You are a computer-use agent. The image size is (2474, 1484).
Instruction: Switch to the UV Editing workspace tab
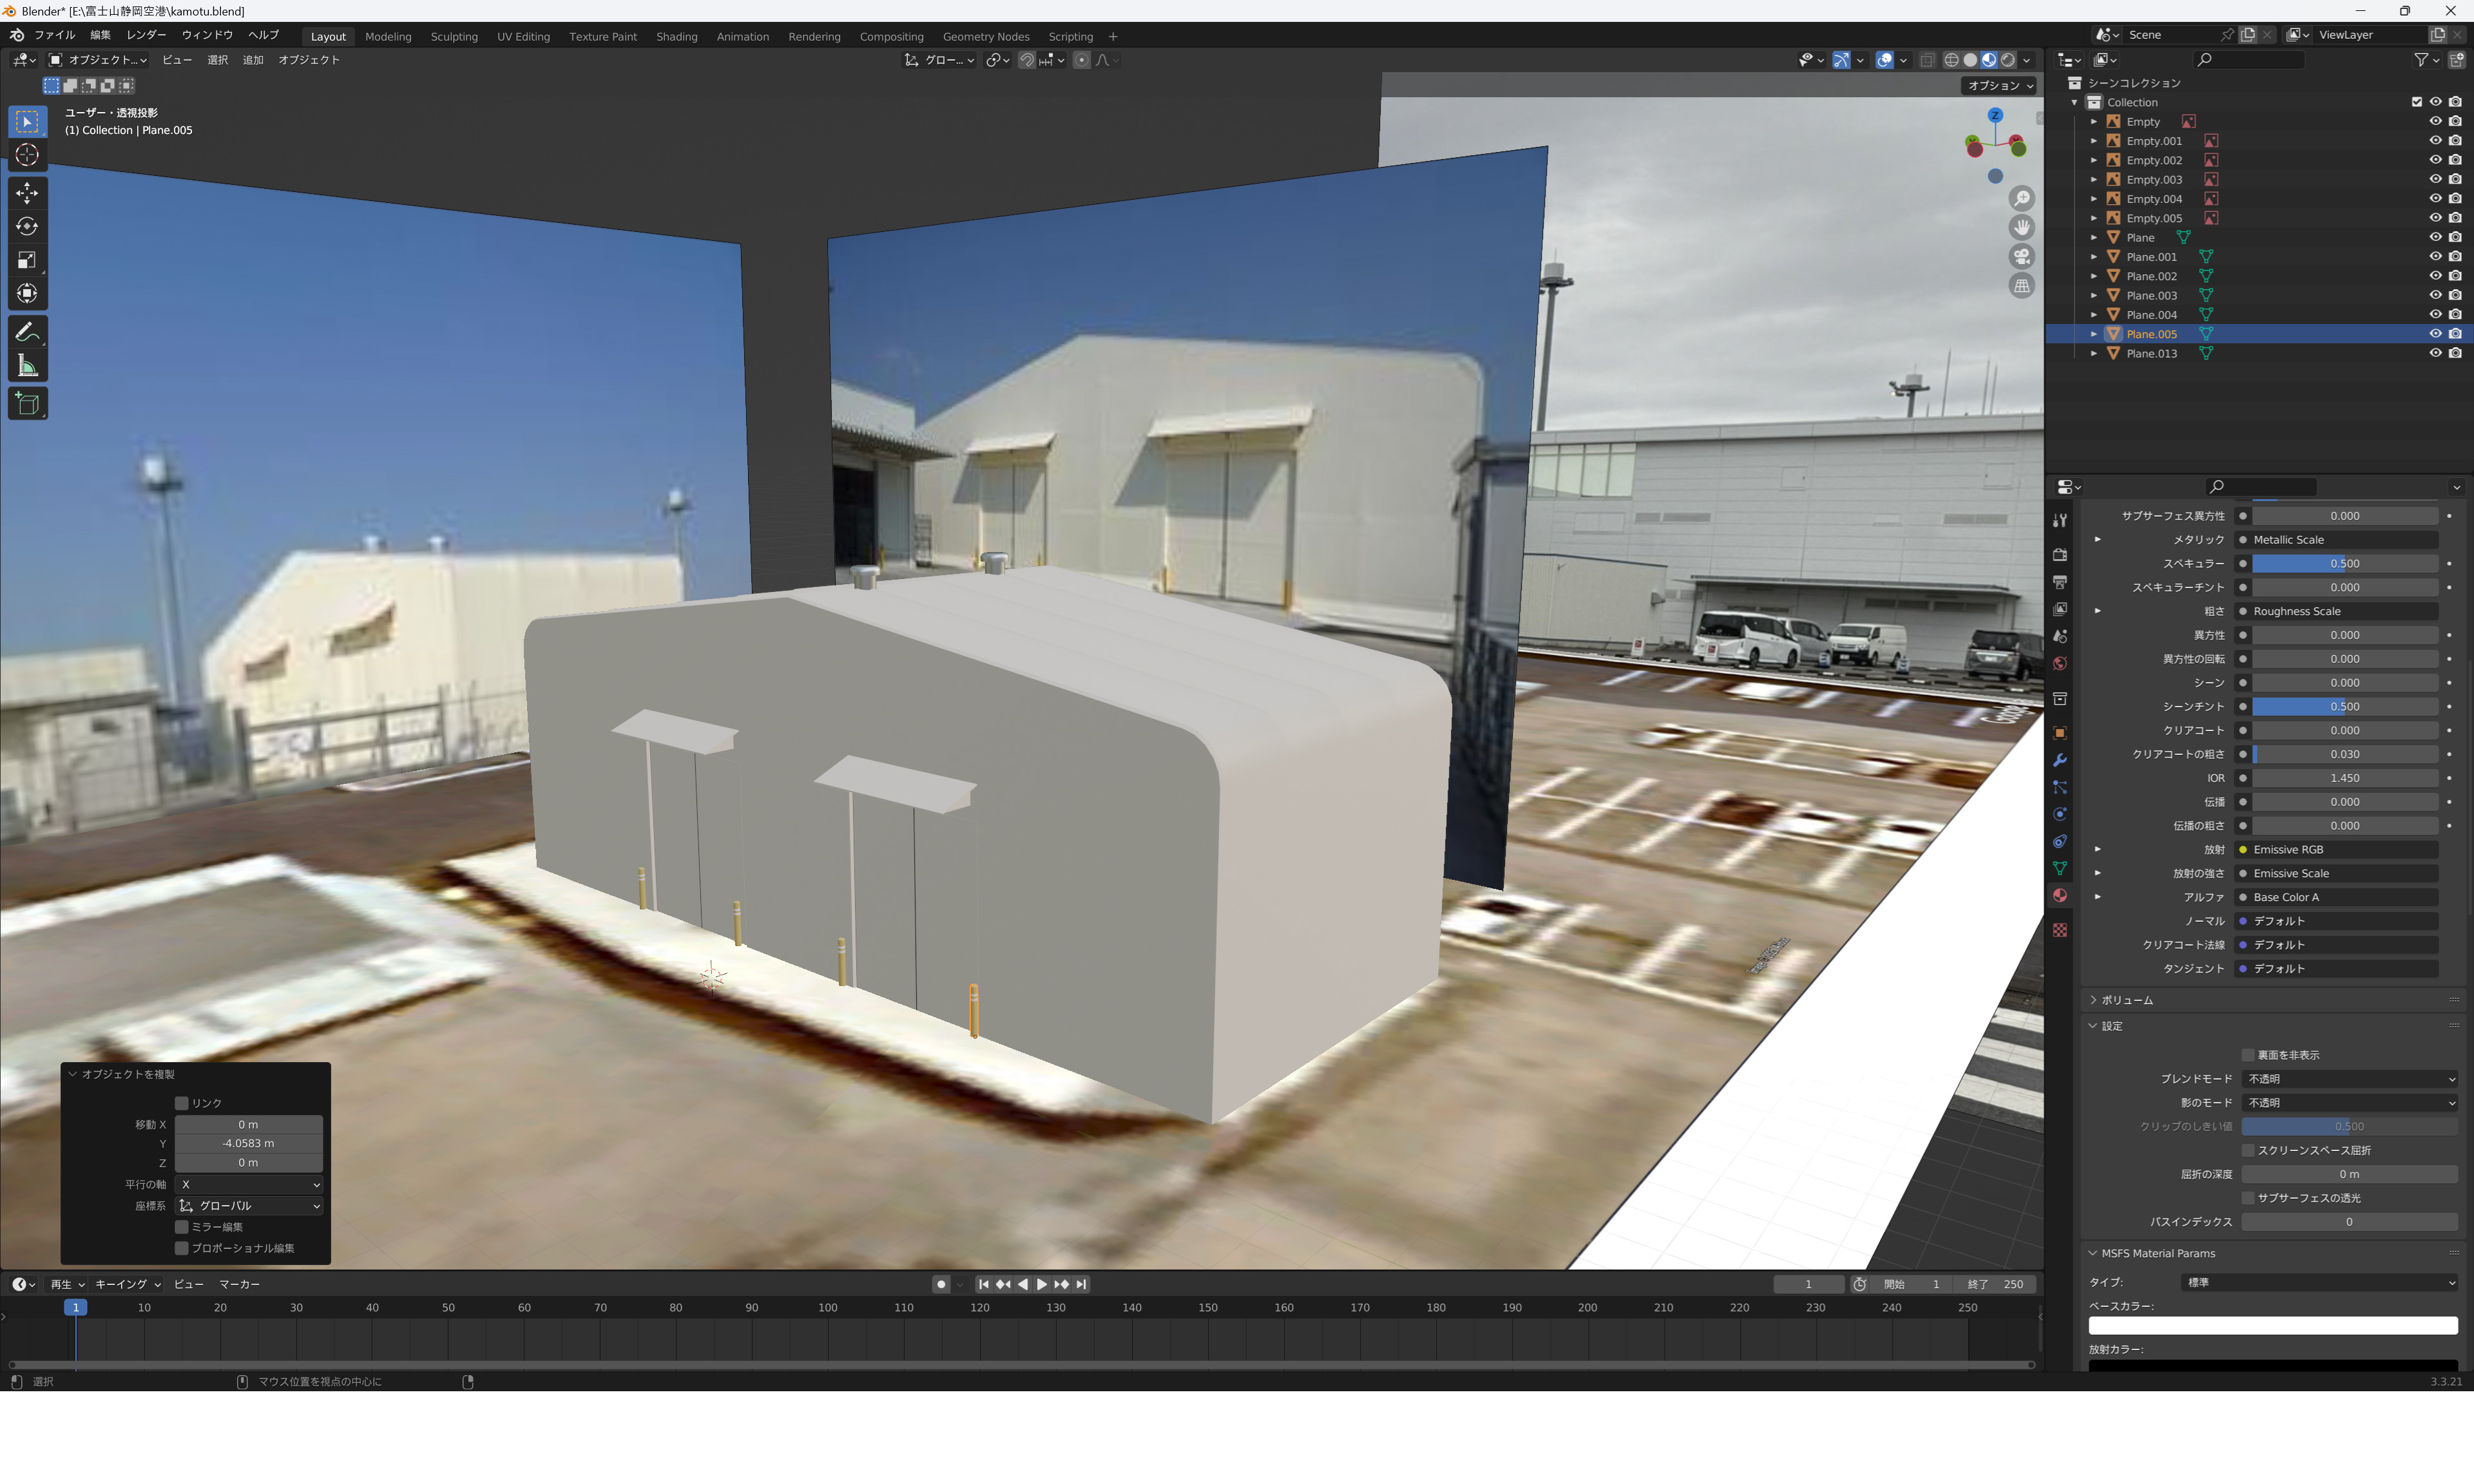click(x=523, y=37)
